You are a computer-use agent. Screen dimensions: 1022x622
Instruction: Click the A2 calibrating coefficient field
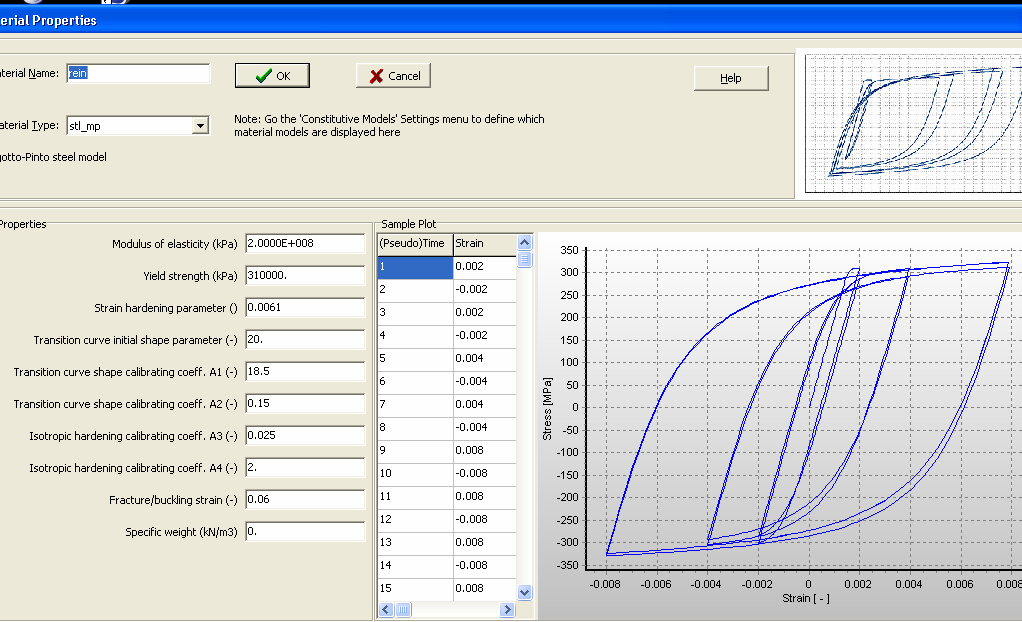[305, 403]
